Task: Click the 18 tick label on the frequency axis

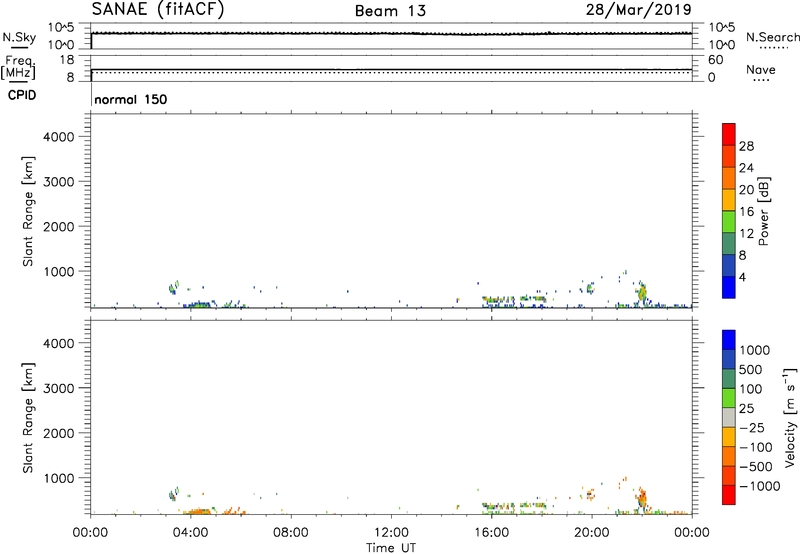Action: point(67,60)
